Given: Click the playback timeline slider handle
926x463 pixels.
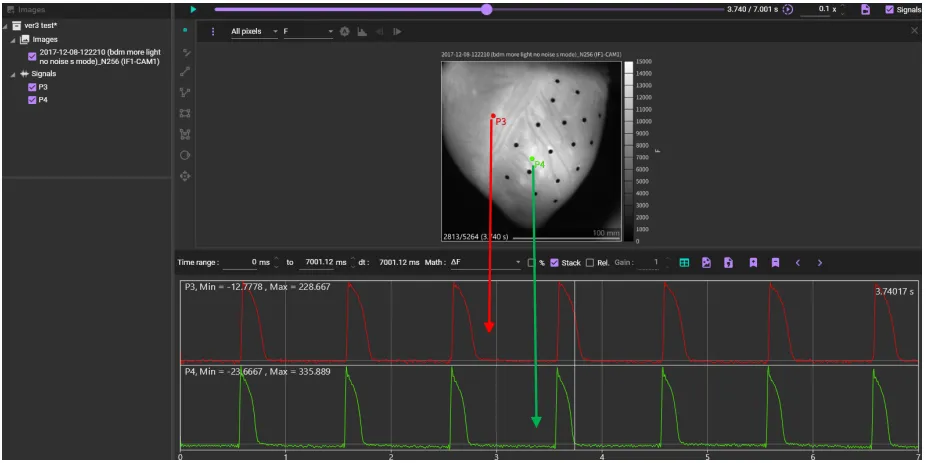Looking at the screenshot, I should tap(486, 9).
